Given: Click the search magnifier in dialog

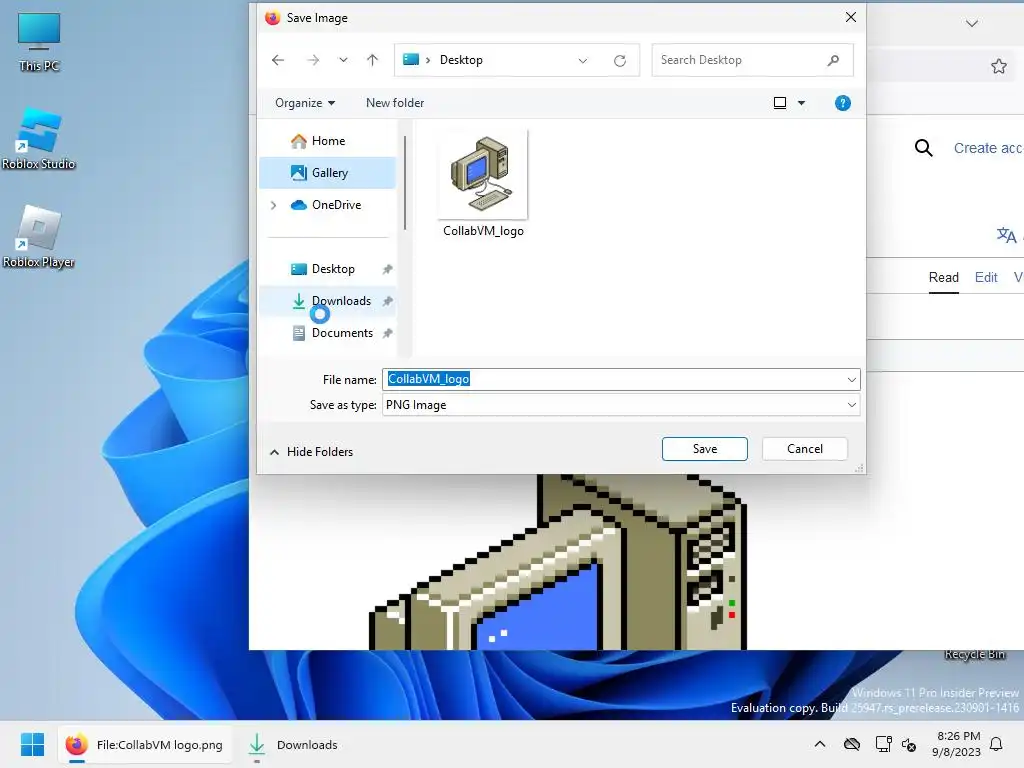Looking at the screenshot, I should pos(833,60).
